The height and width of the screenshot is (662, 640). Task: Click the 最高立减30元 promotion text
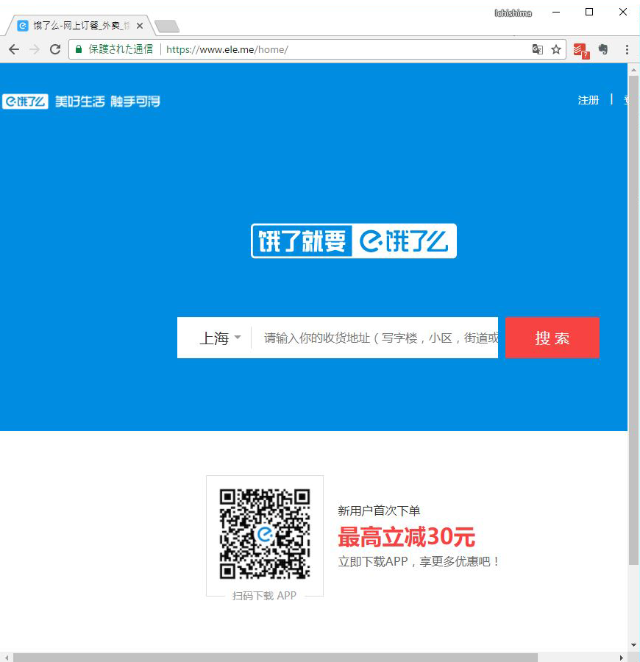pyautogui.click(x=407, y=537)
